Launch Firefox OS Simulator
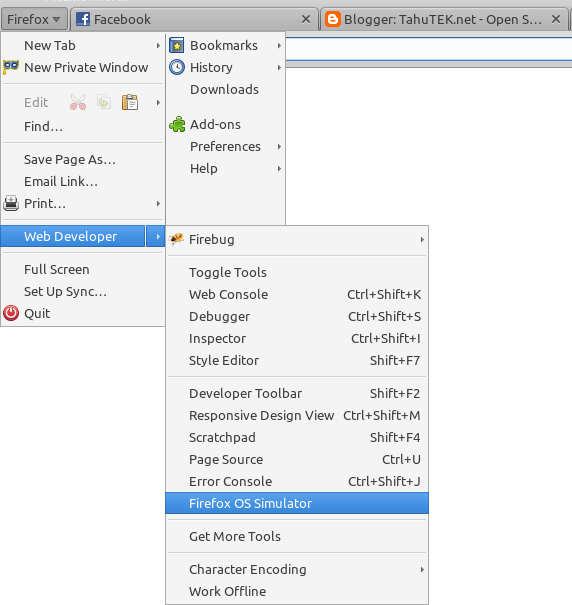 [x=297, y=503]
